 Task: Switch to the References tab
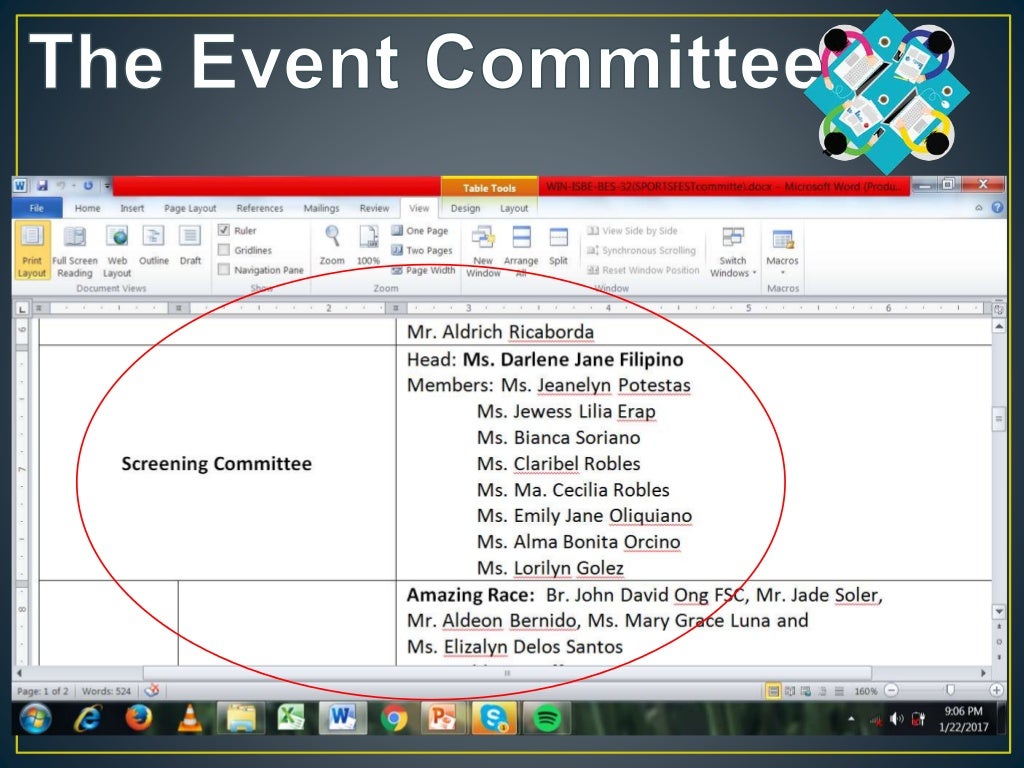(x=260, y=208)
